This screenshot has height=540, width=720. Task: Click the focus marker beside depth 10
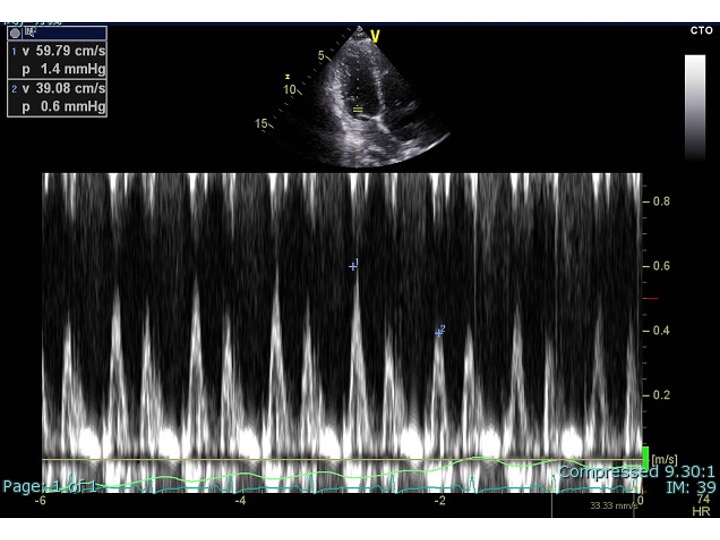pyautogui.click(x=287, y=76)
